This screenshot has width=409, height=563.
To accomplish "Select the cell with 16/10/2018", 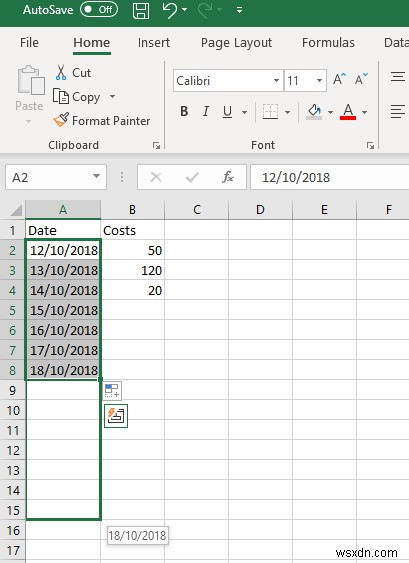I will (x=63, y=330).
